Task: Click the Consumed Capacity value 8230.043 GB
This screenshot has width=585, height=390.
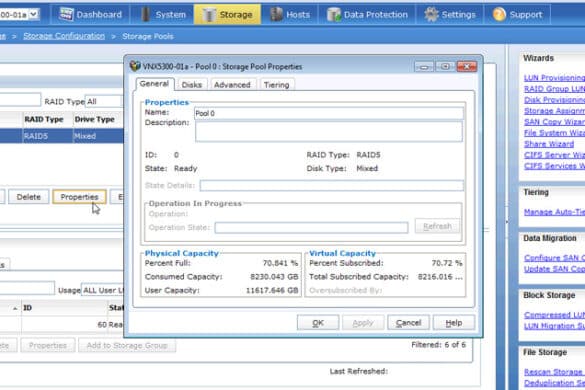Action: pos(274,277)
